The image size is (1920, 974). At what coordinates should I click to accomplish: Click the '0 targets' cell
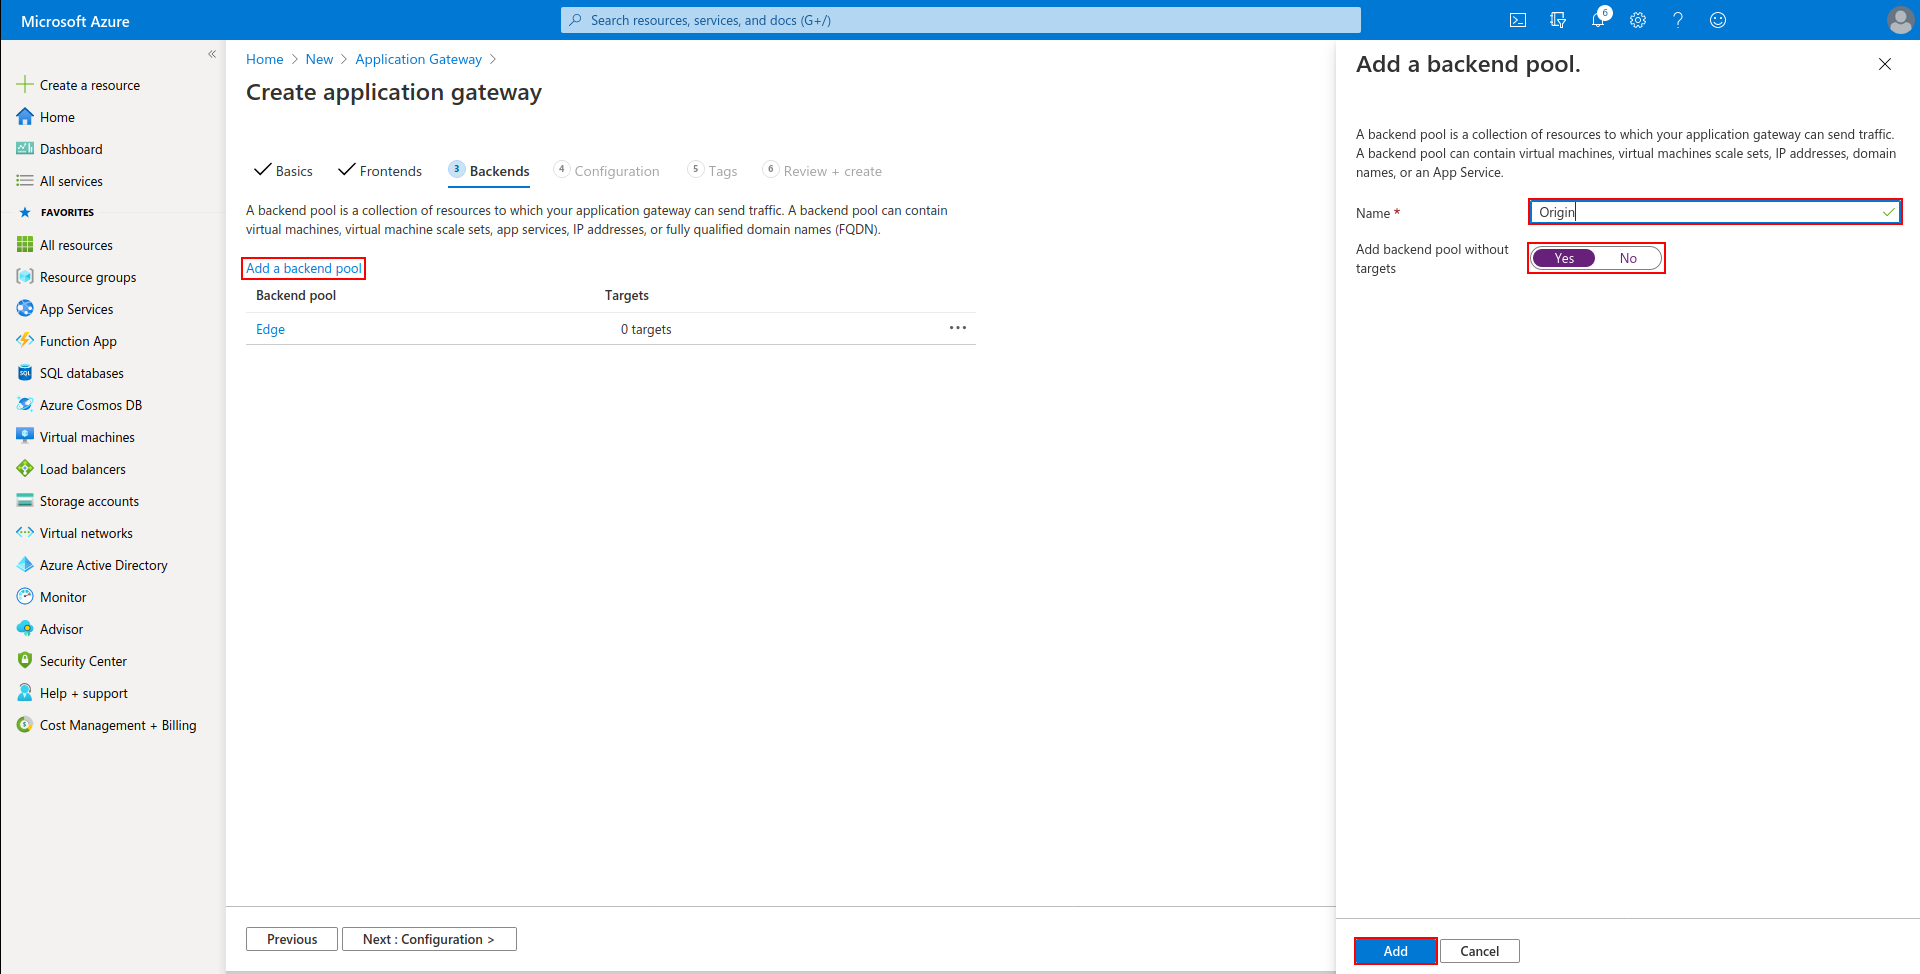tap(646, 329)
